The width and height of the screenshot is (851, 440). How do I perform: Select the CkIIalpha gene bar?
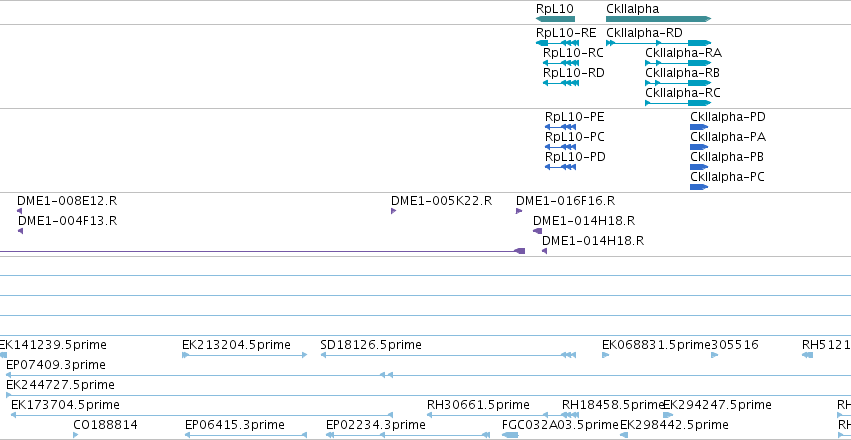[x=658, y=19]
